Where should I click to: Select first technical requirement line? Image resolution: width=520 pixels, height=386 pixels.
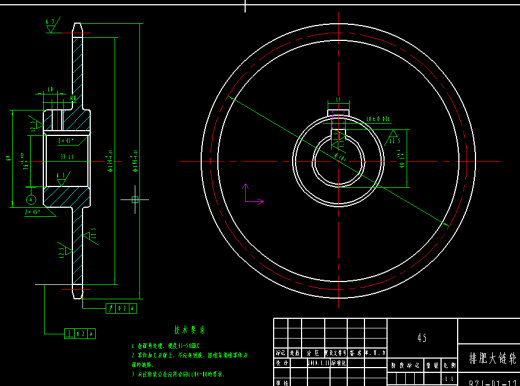(x=166, y=346)
